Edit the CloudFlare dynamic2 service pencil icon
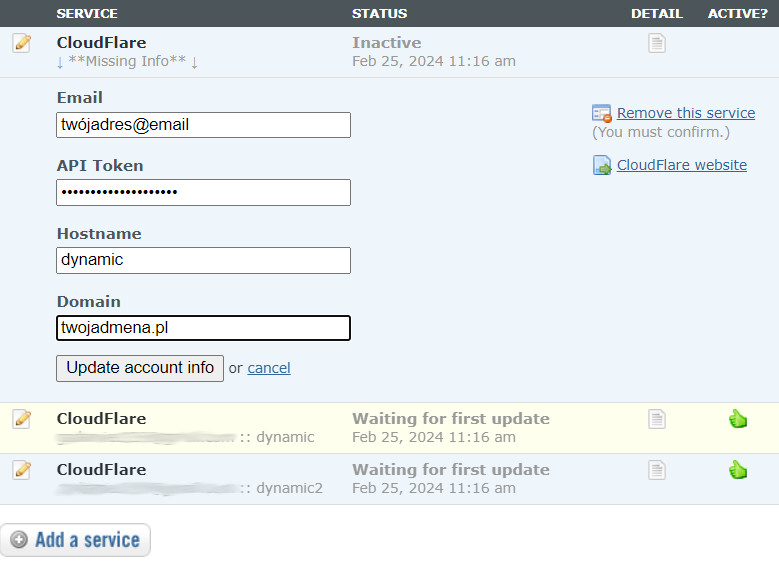This screenshot has width=779, height=573. (22, 470)
